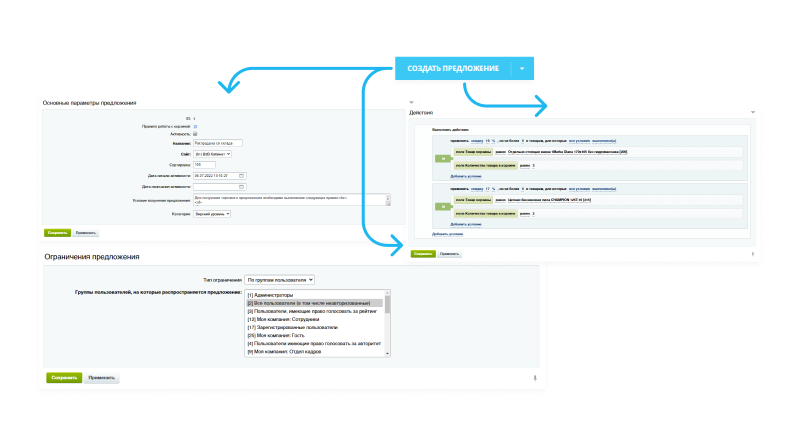Select '[17] Зарегистрированные пользователи'
The width and height of the screenshot is (800, 443).
click(315, 327)
